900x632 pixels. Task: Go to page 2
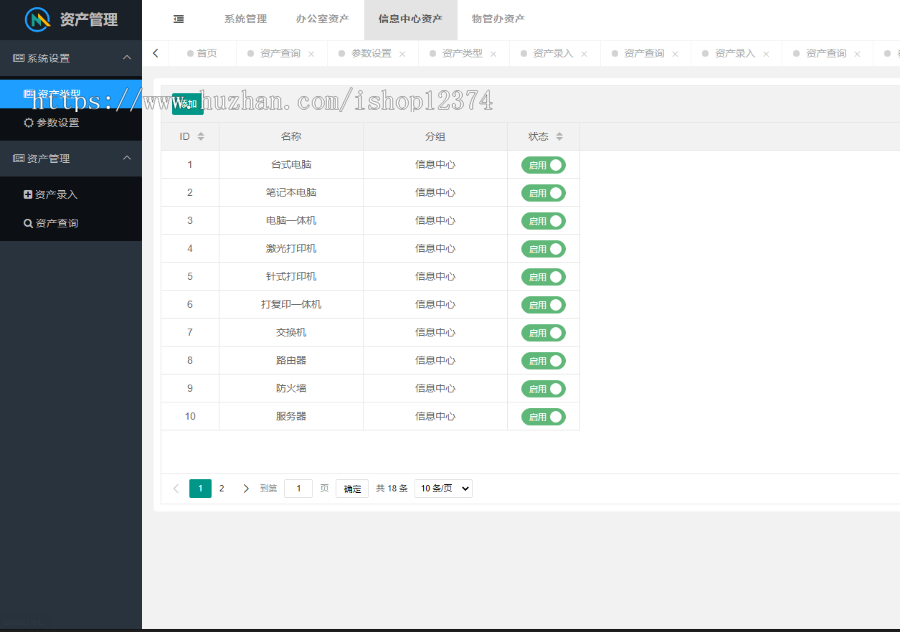[222, 488]
